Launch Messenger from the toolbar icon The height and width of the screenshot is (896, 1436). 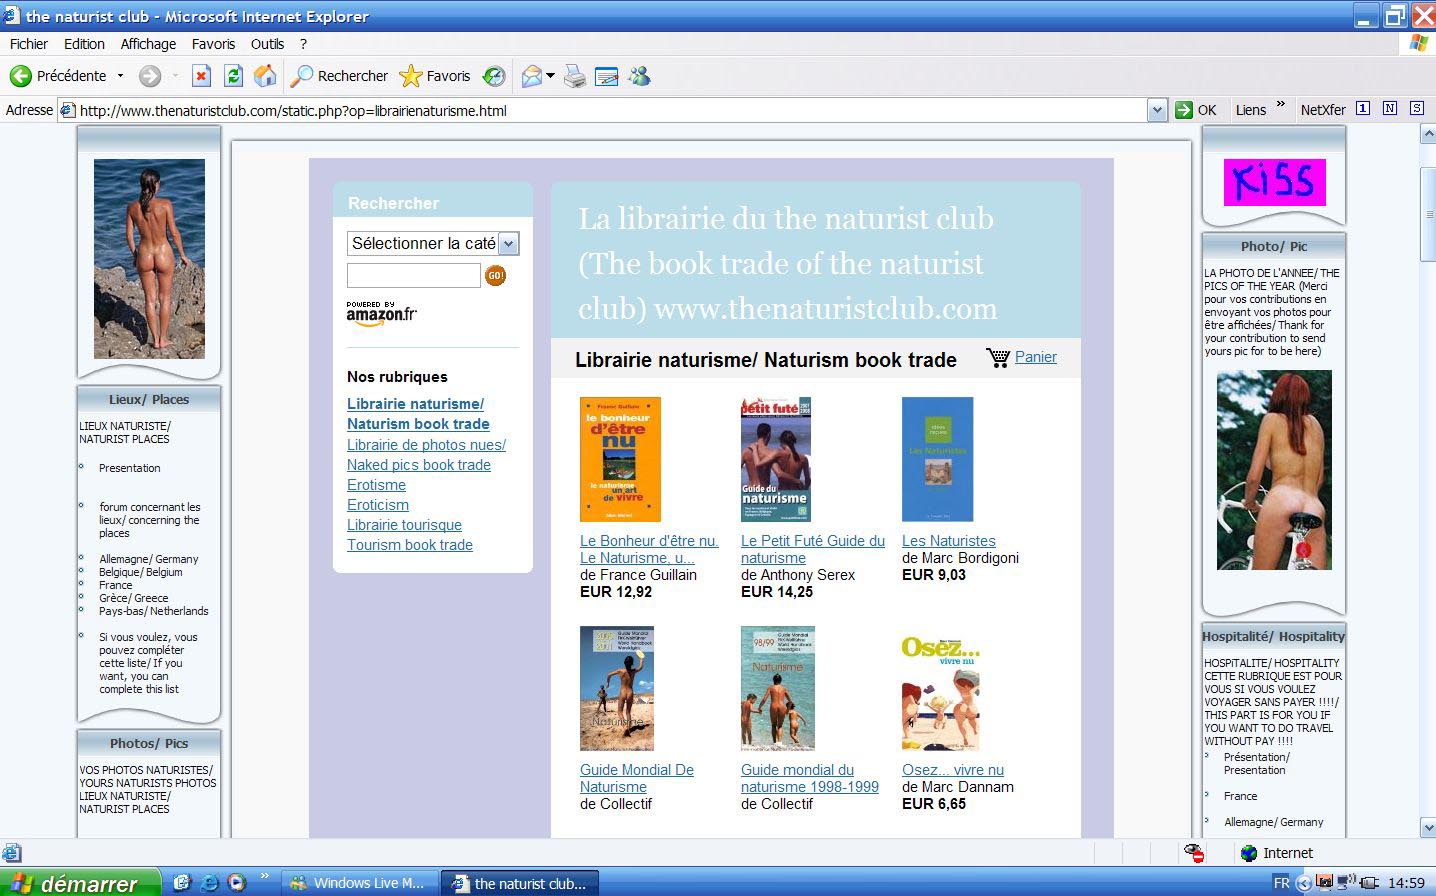point(640,76)
